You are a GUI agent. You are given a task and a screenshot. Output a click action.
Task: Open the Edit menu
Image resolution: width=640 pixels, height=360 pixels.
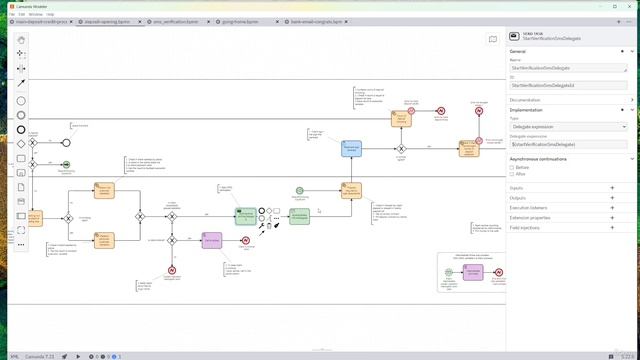point(22,14)
